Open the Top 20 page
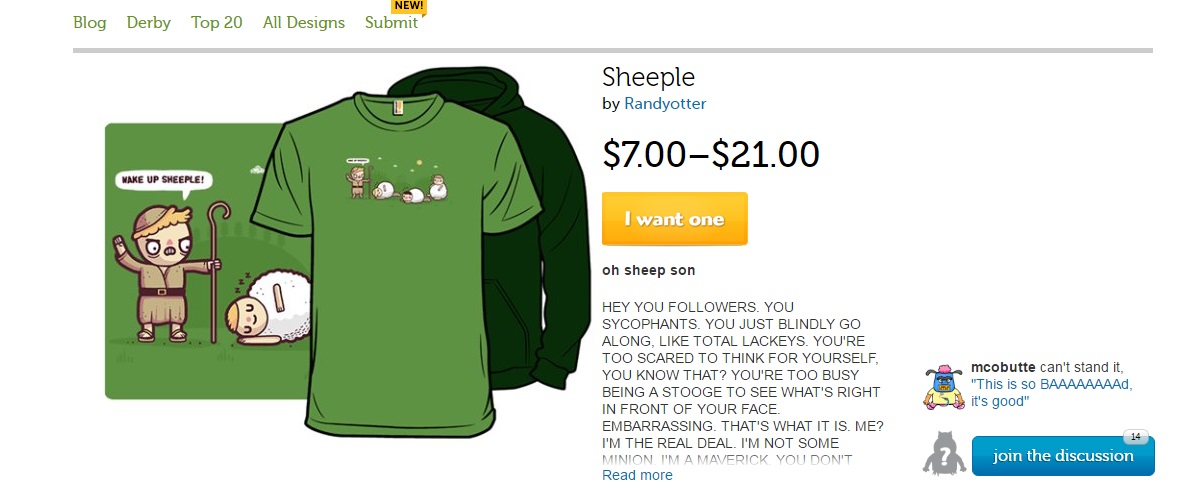 point(216,22)
